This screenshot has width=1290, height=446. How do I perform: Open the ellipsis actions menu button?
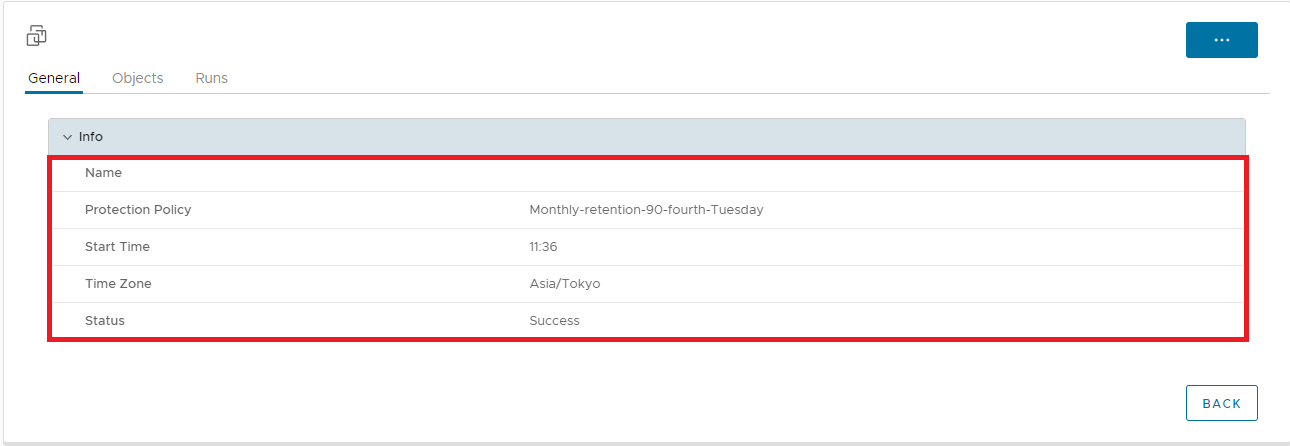point(1221,40)
